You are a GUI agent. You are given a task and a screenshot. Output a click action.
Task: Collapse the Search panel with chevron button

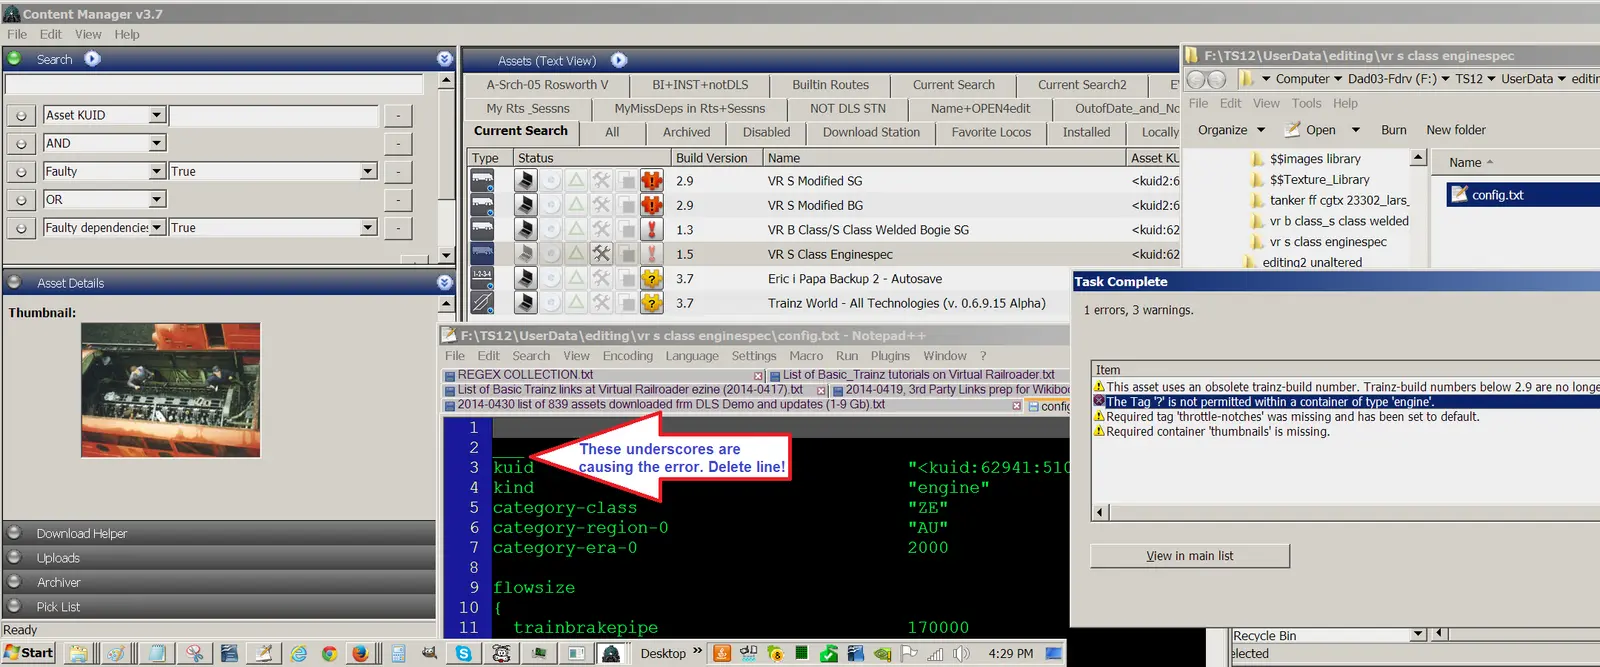tap(445, 59)
